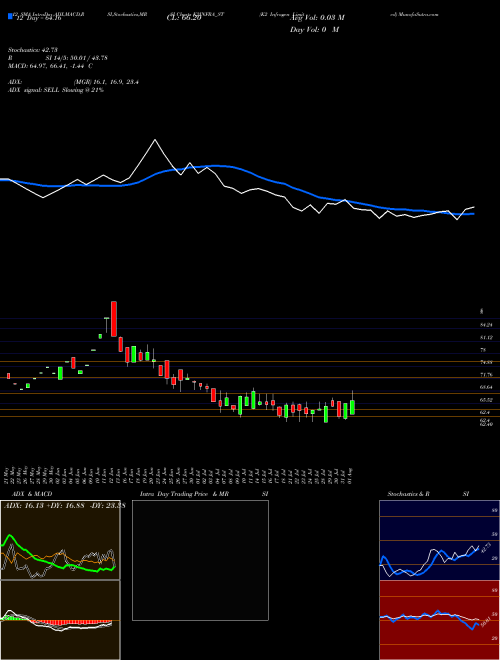Viewport: 500px width, 660px height.
Task: Click the '(MGR) 16.1, 16.9, 23.4' ADX values
Action: pos(106,82)
